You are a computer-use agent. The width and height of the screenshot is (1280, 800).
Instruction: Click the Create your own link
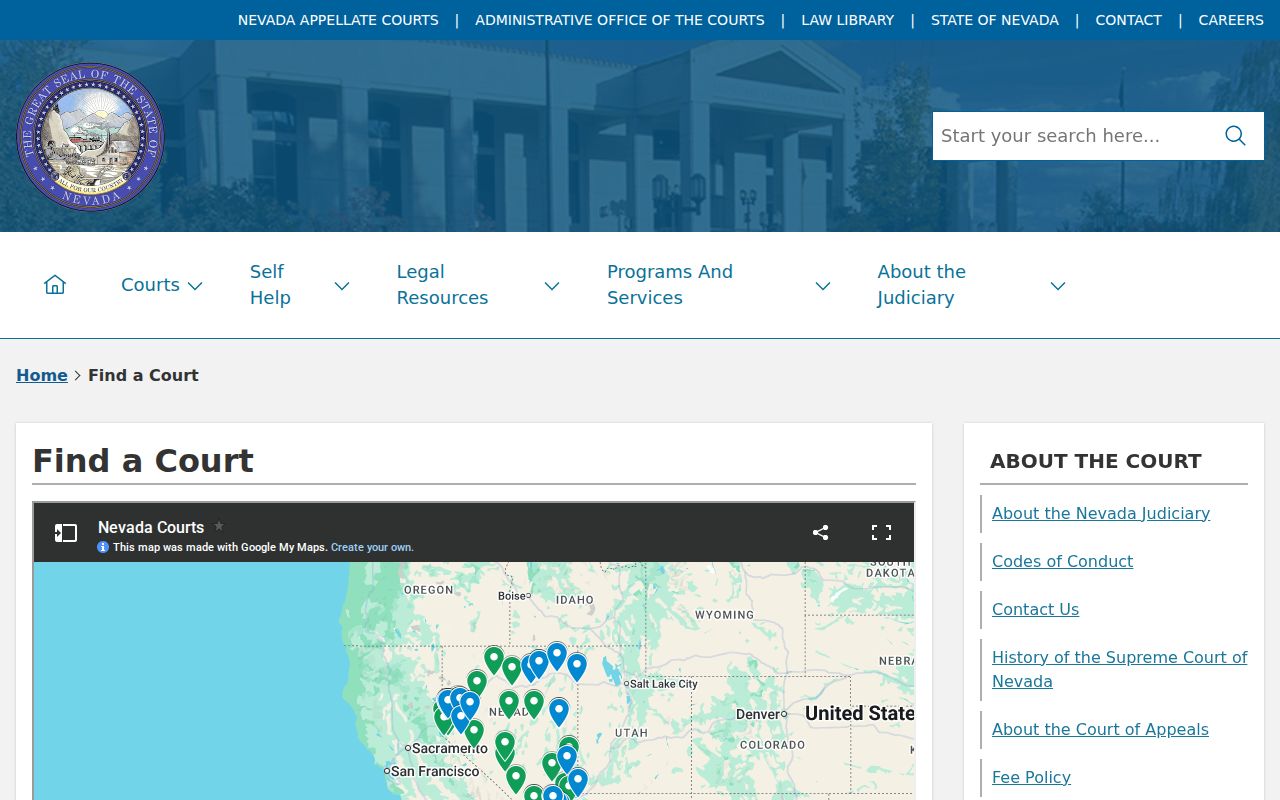click(x=372, y=547)
